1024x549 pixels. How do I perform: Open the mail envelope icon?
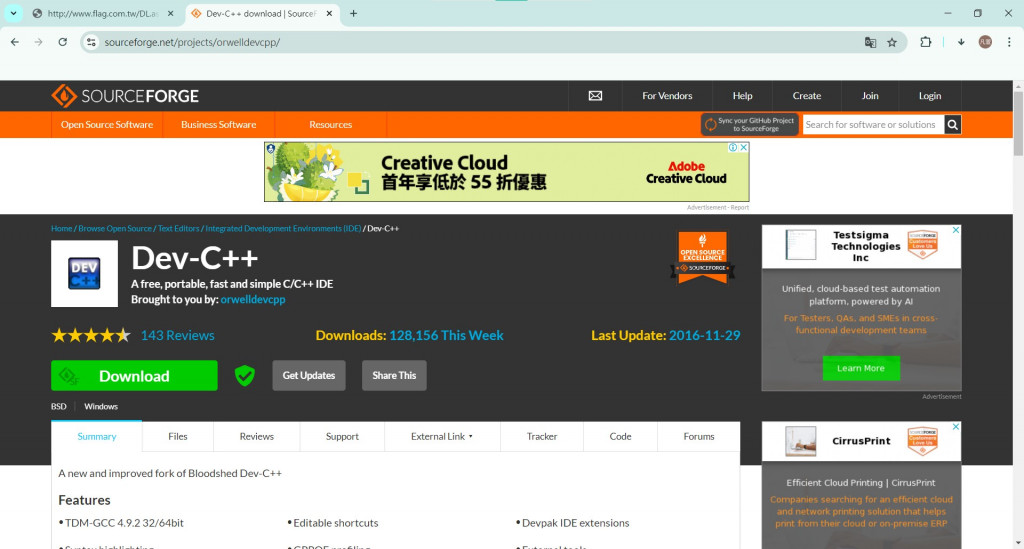point(595,96)
